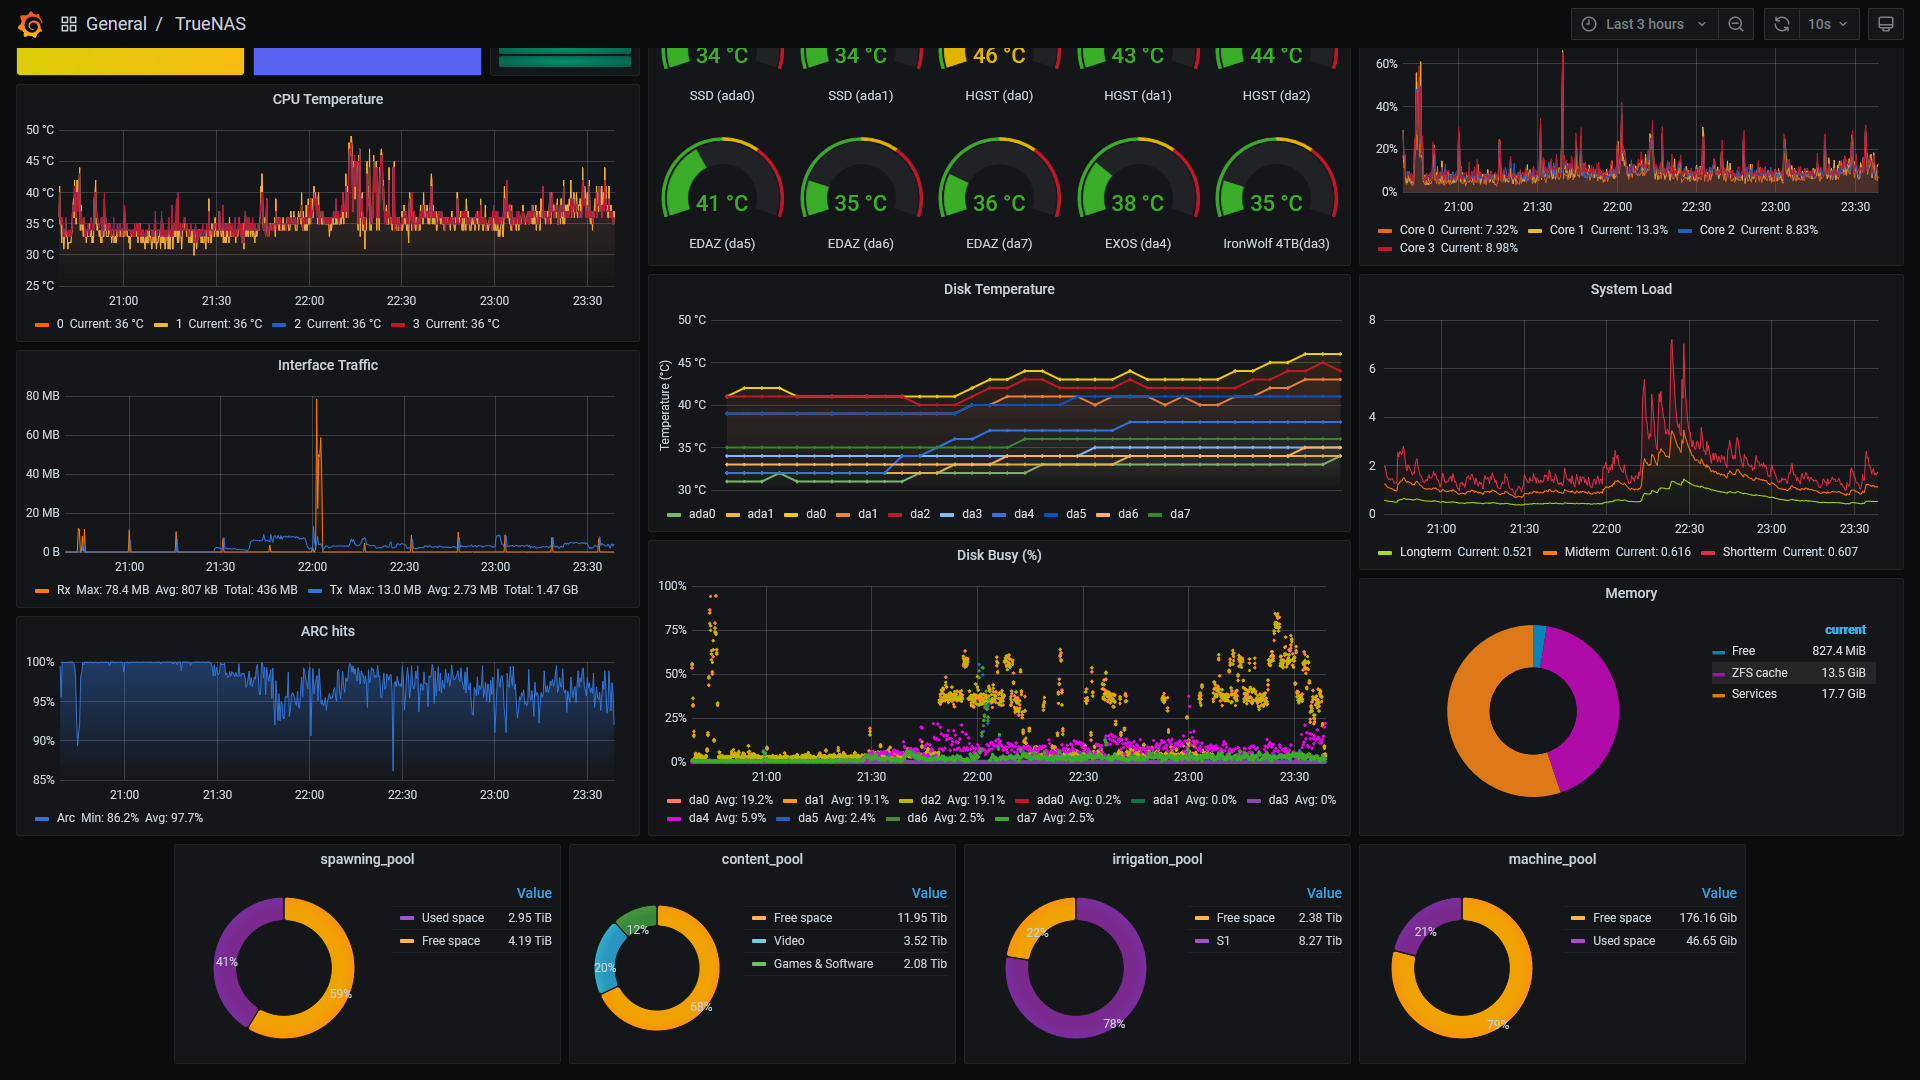The width and height of the screenshot is (1920, 1080).
Task: Click the content_pool donut chart
Action: [657, 968]
